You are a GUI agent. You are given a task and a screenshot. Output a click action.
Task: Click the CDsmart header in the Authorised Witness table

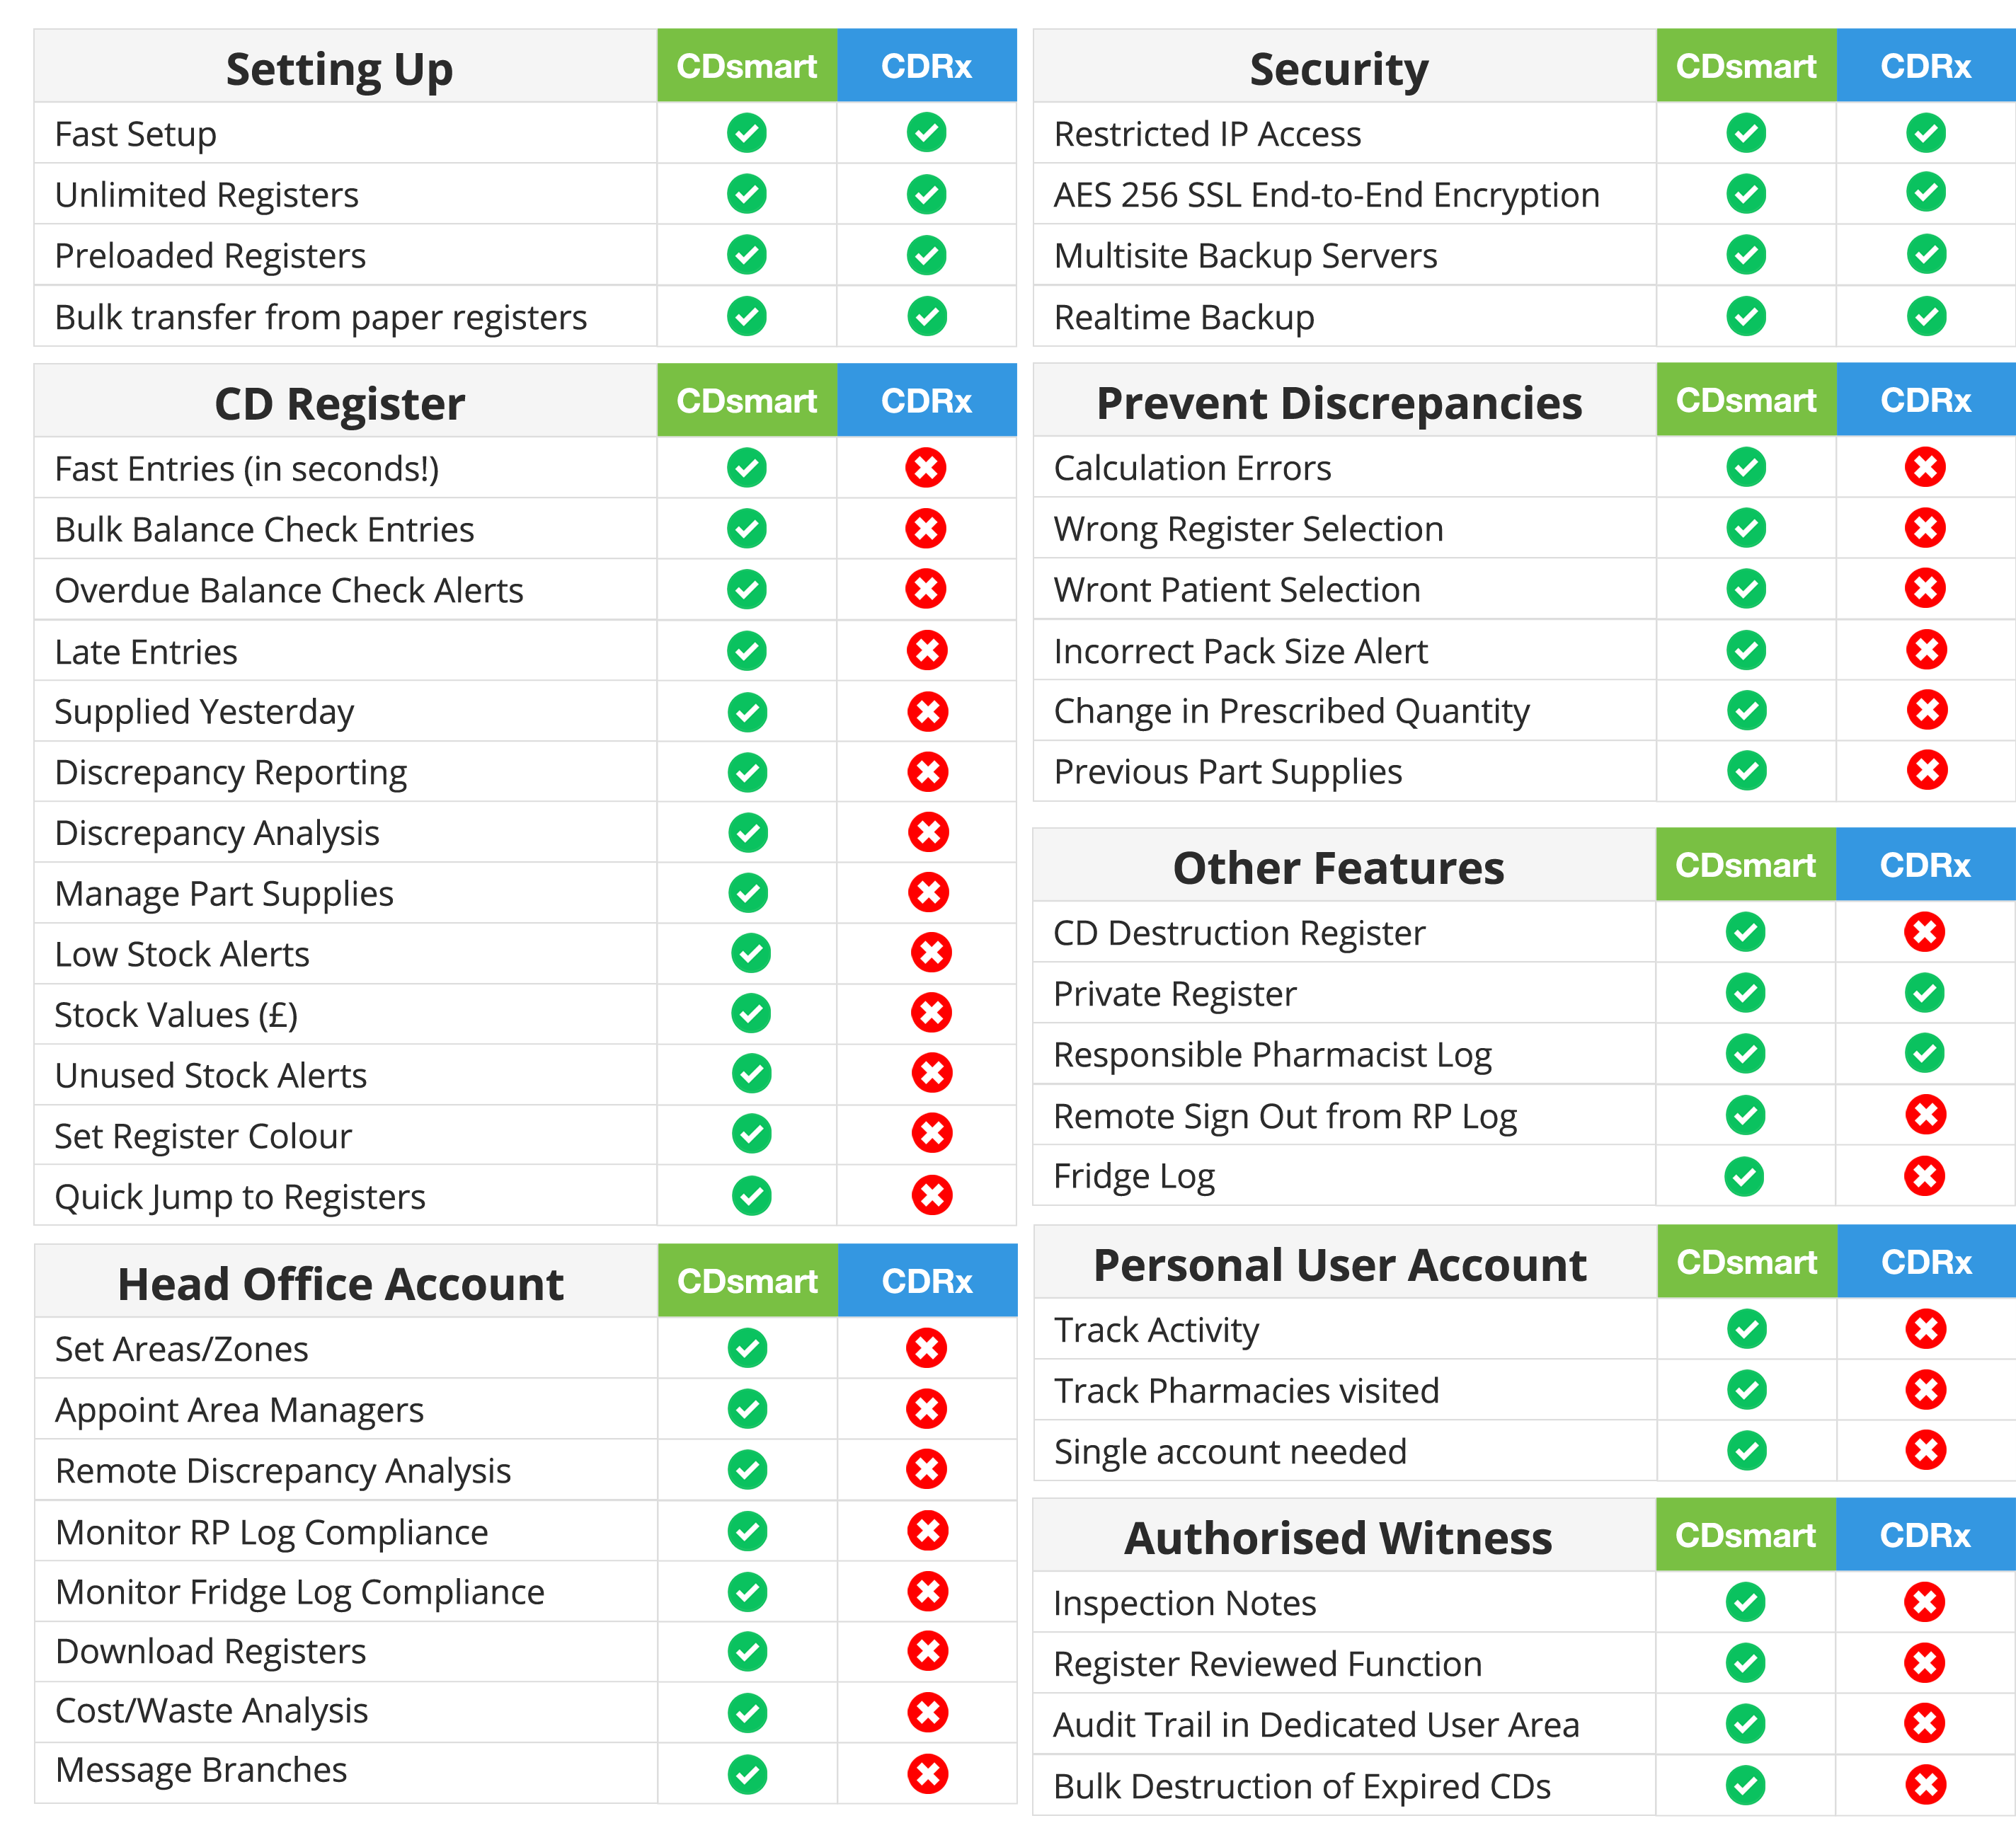(1745, 1535)
